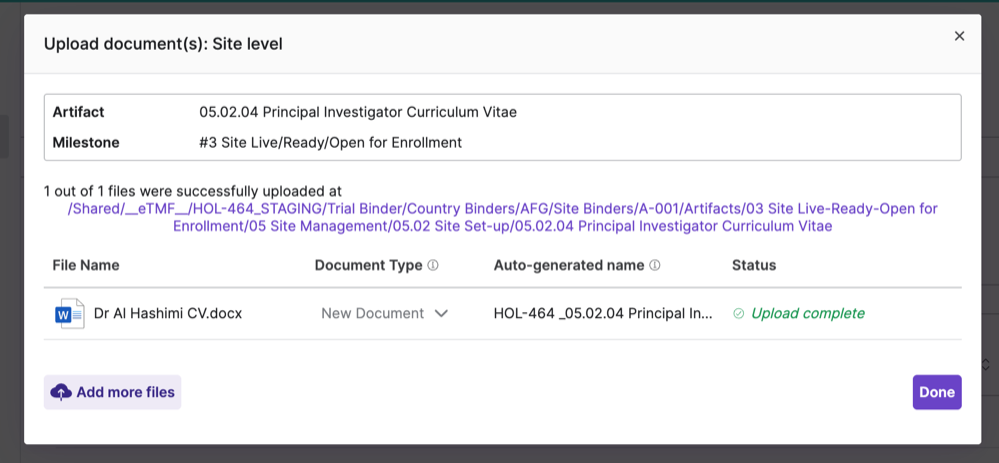Click the truncated HOL-464 auto-generated name
The height and width of the screenshot is (463, 999).
click(603, 313)
